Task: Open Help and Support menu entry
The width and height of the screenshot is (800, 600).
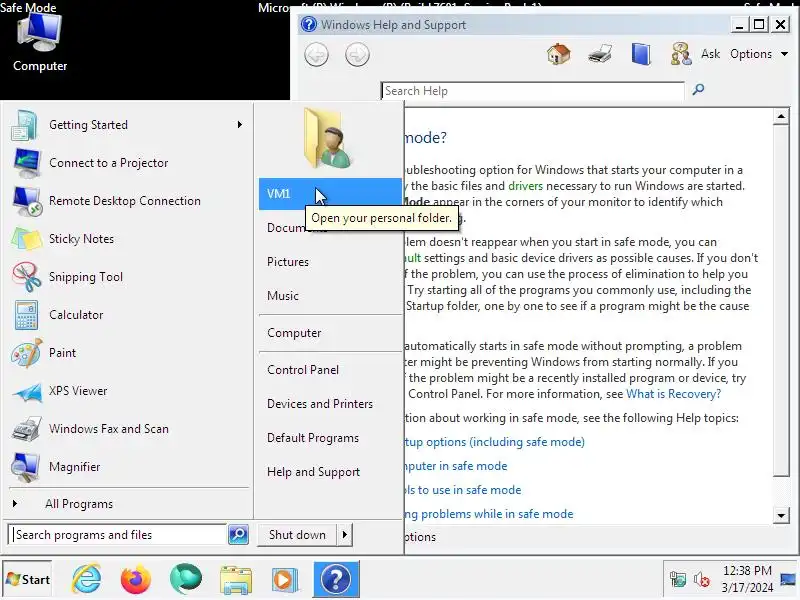Action: [330, 472]
